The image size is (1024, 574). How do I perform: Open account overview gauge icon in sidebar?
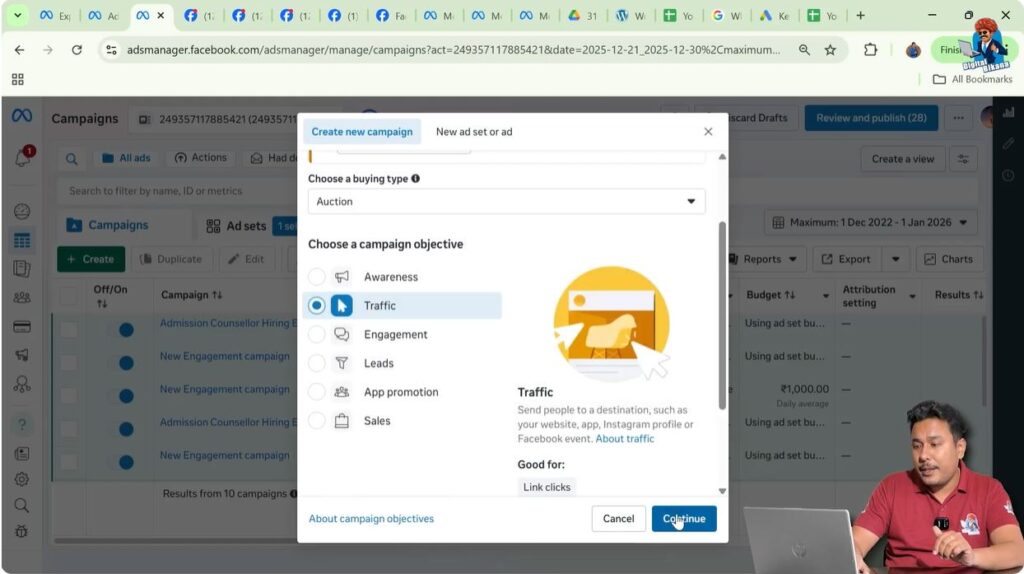pos(22,212)
